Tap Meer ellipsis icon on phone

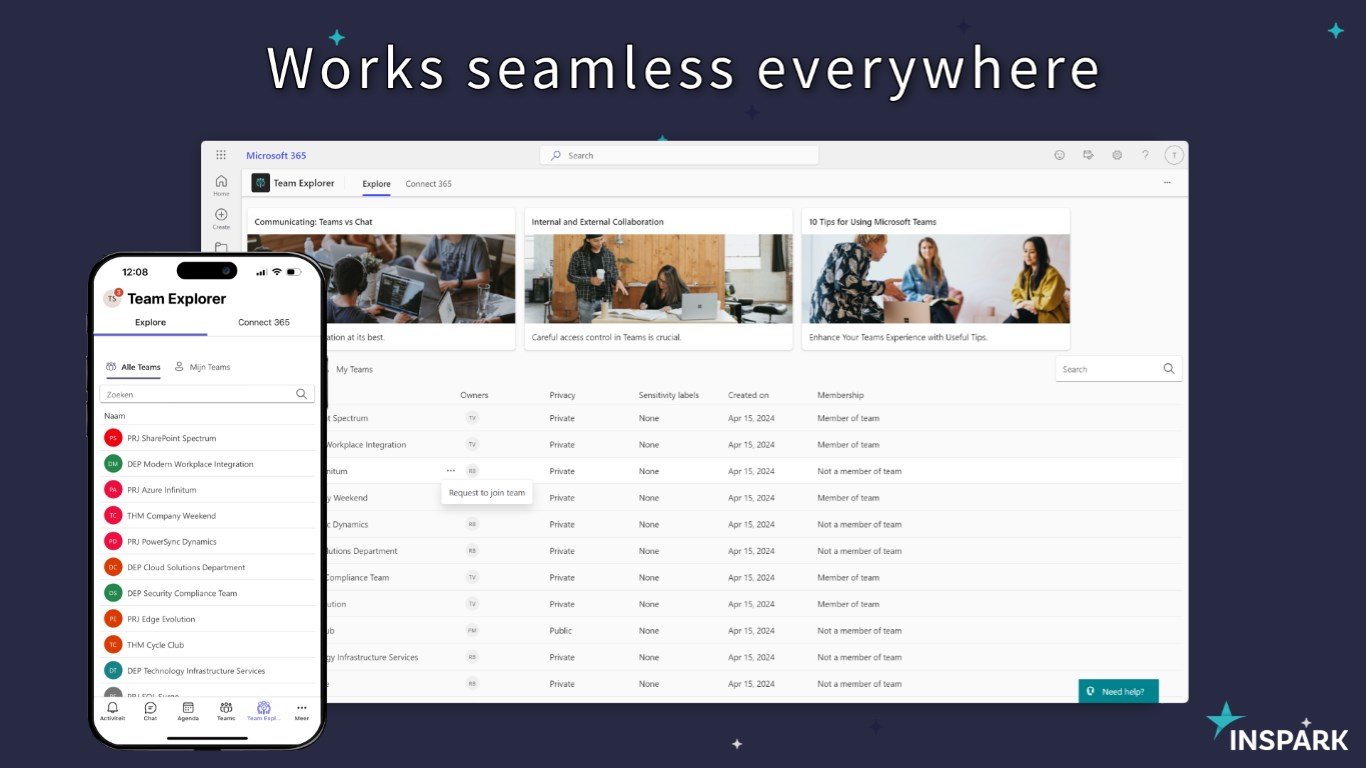[302, 707]
